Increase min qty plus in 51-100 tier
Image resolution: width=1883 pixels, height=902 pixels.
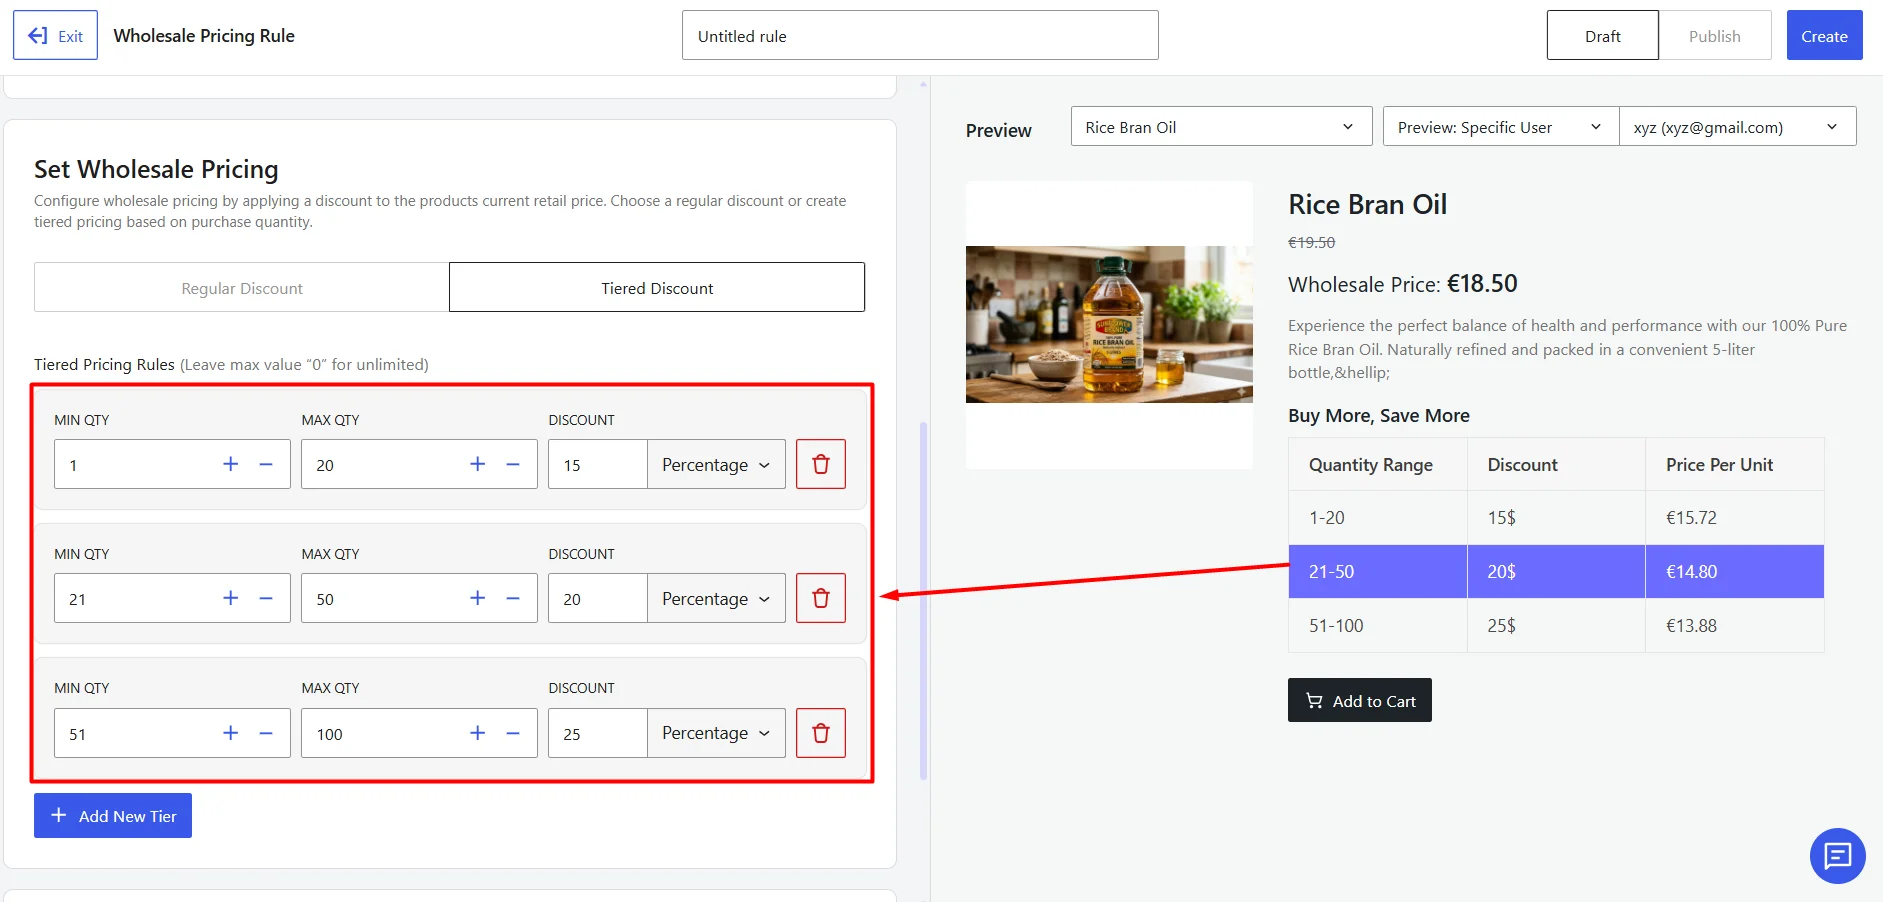tap(231, 733)
